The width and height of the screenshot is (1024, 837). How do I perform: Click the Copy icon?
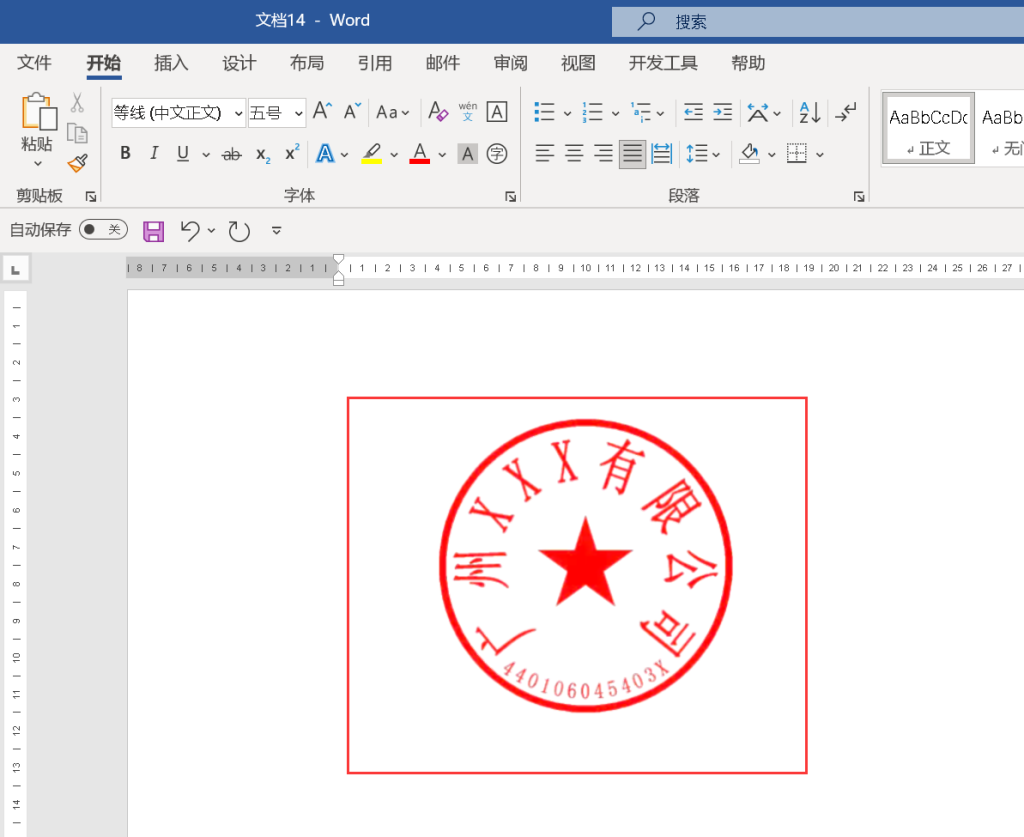77,133
